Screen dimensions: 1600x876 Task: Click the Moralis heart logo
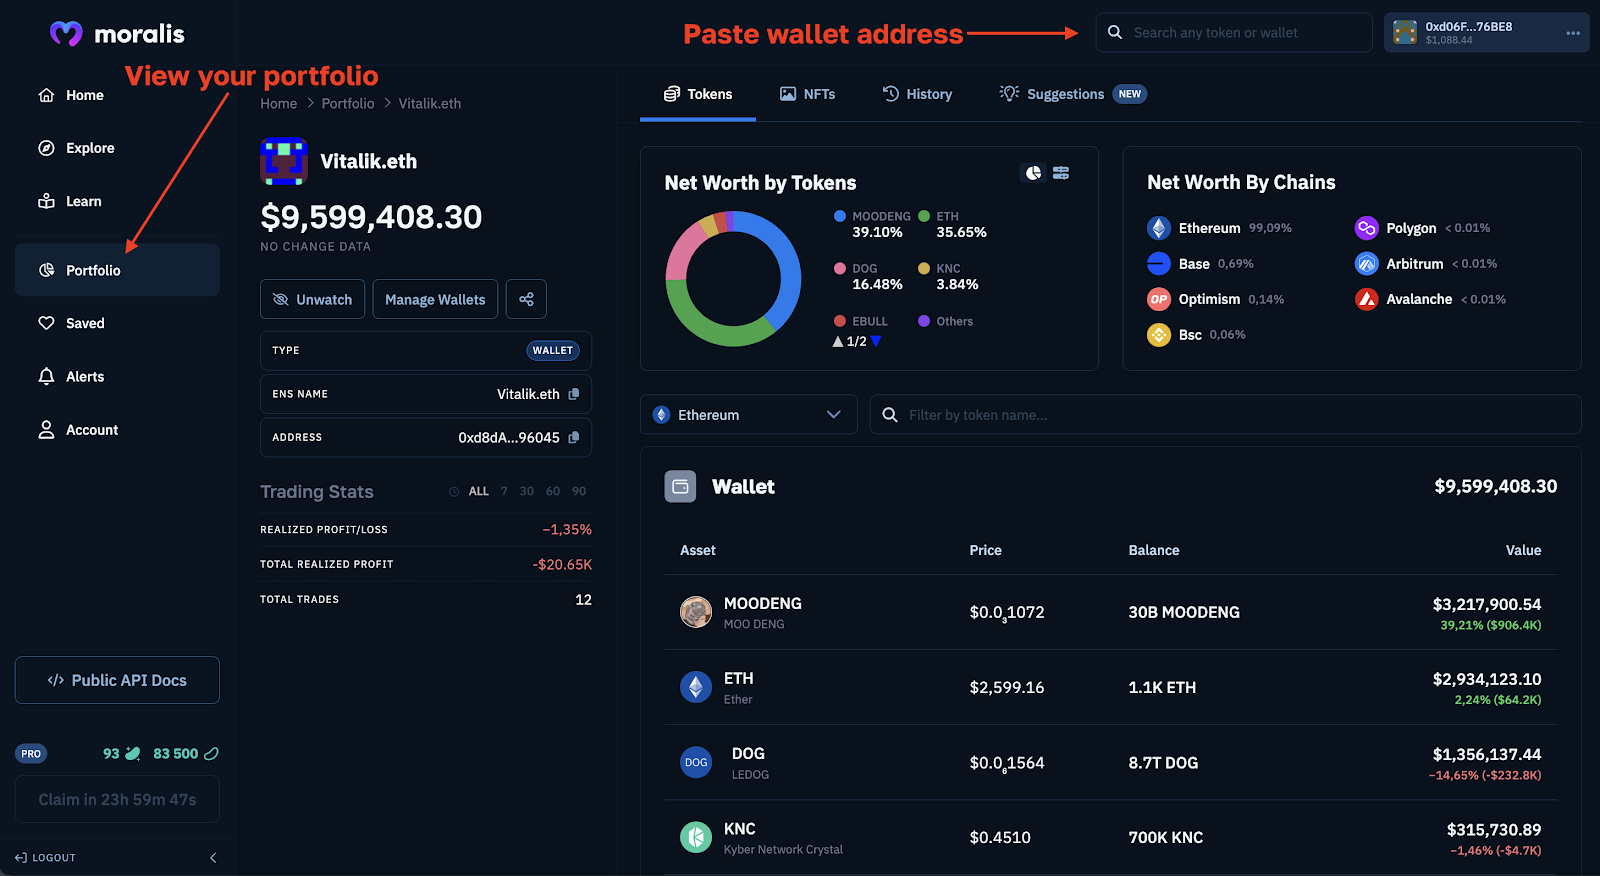pyautogui.click(x=66, y=34)
